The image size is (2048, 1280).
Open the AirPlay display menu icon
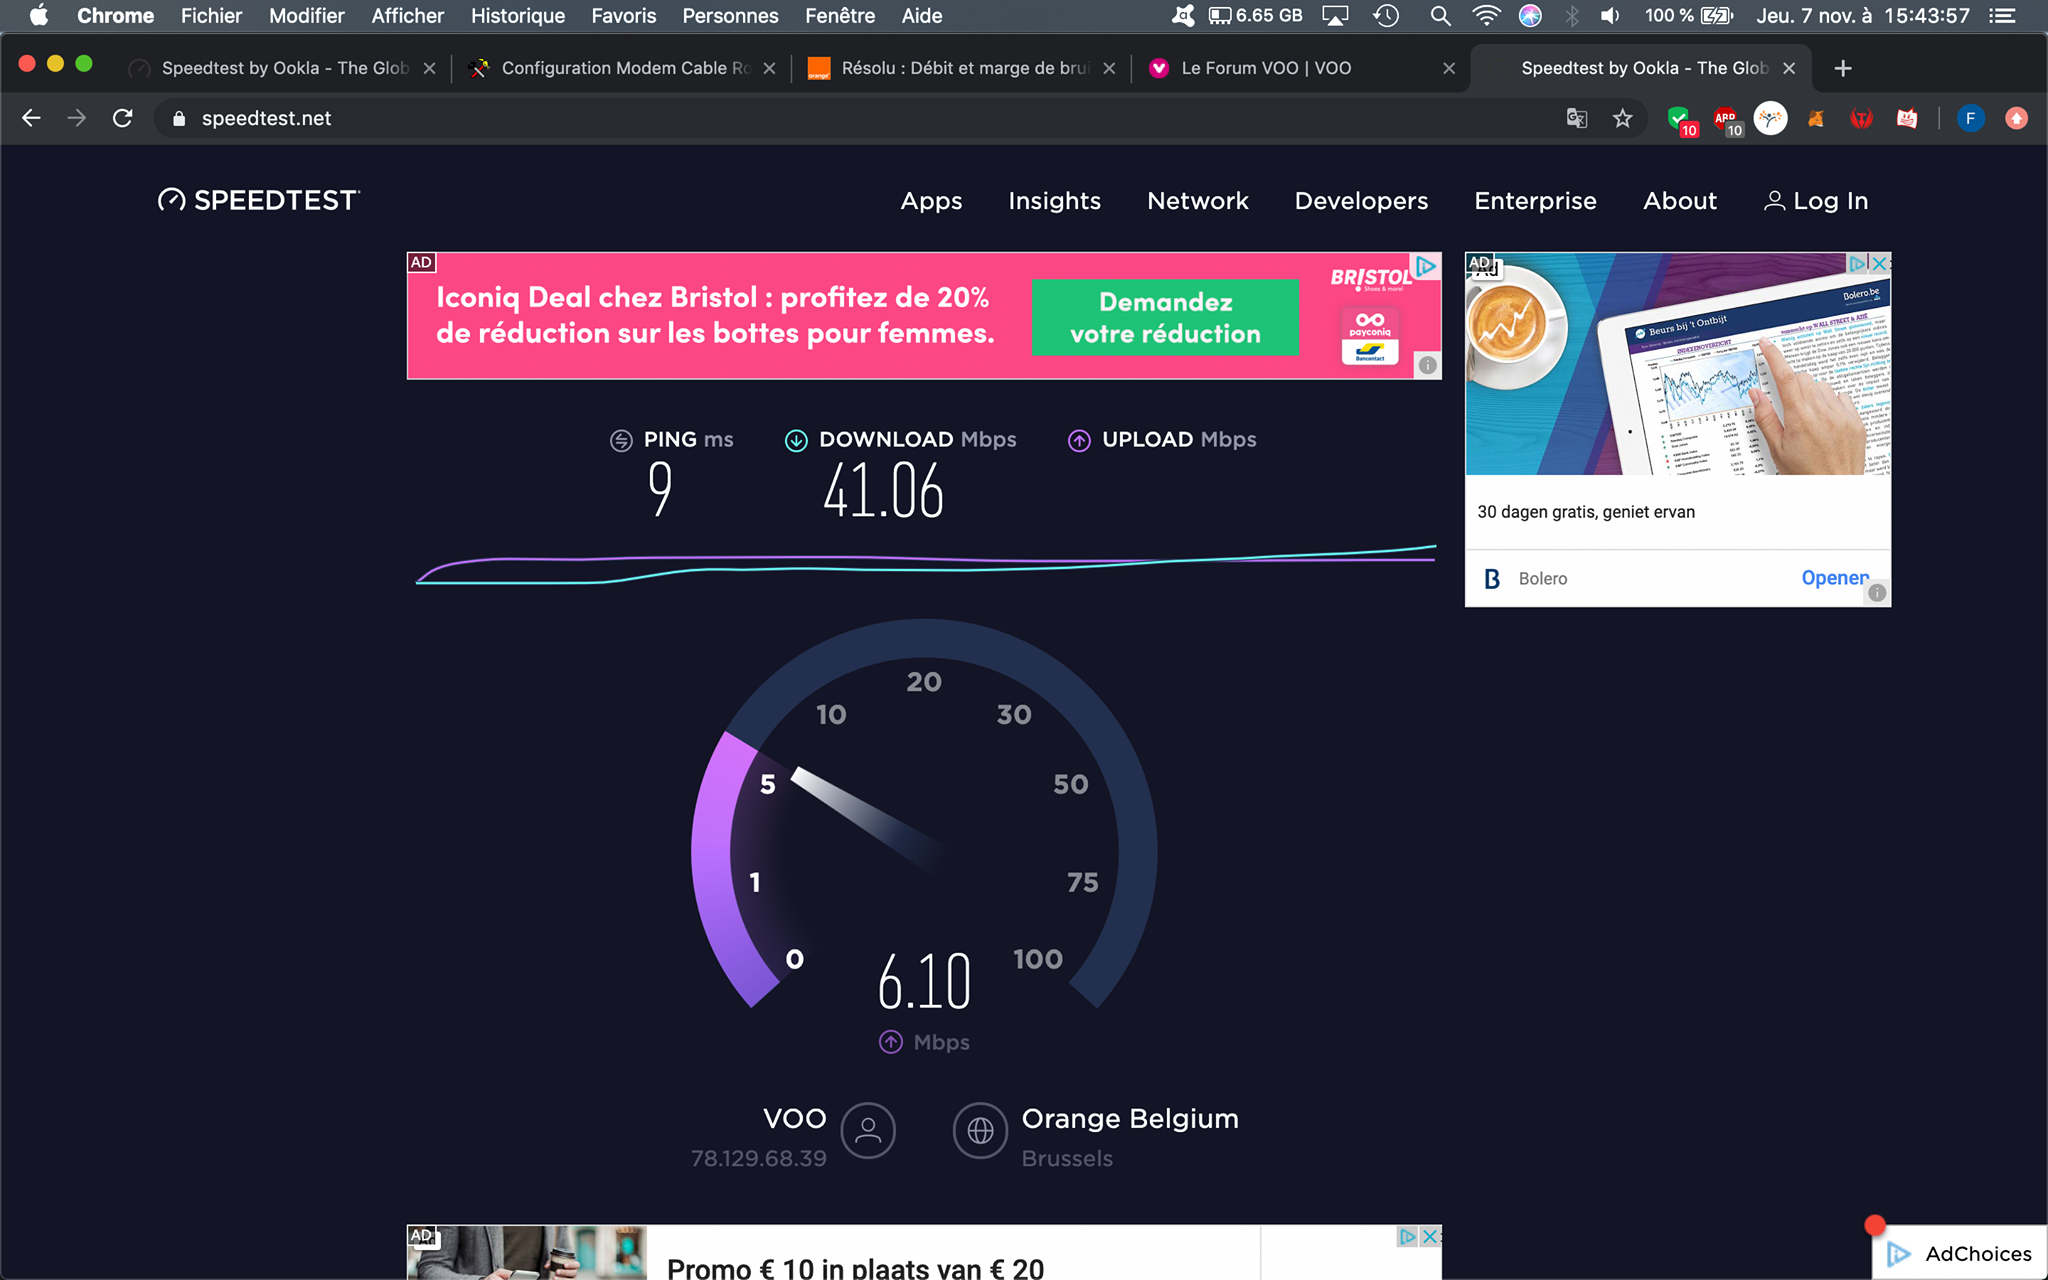[1335, 15]
